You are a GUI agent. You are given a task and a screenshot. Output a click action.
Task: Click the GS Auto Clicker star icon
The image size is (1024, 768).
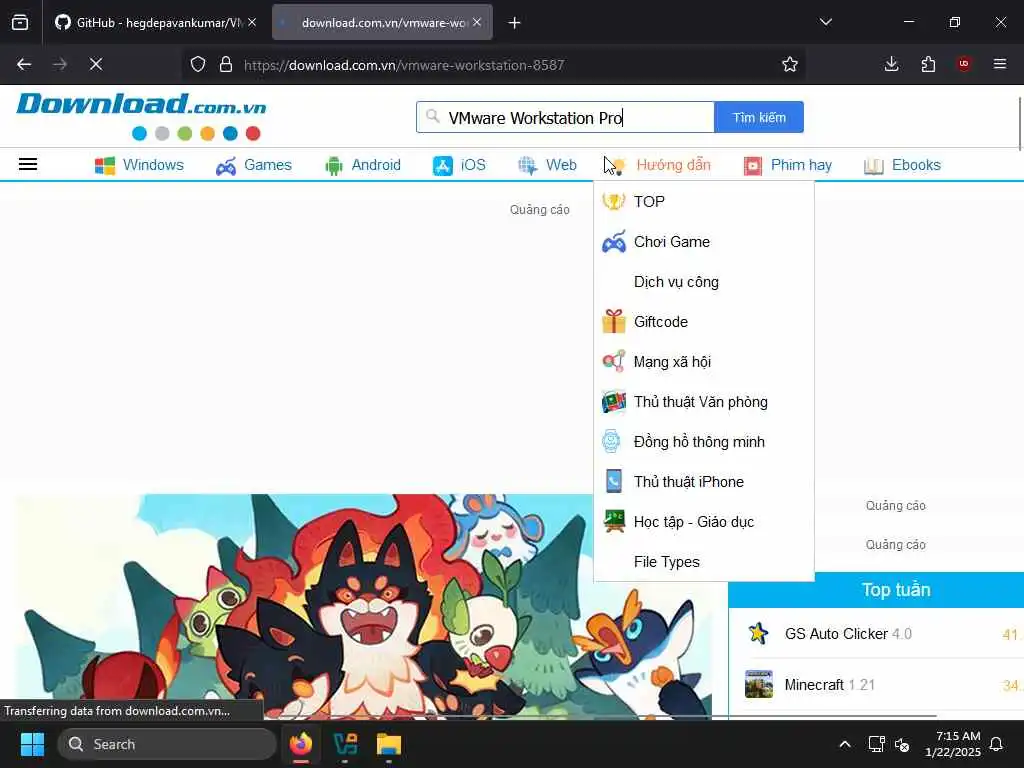pos(758,633)
